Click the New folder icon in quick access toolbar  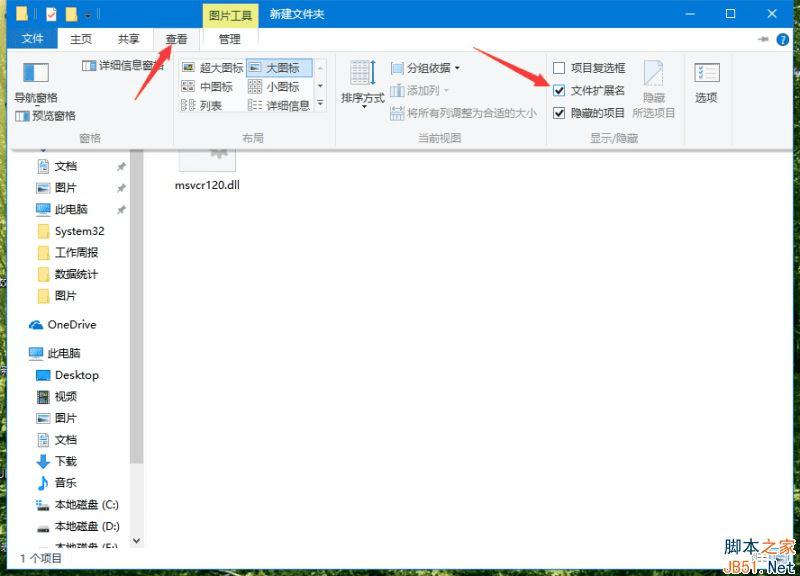(x=71, y=14)
